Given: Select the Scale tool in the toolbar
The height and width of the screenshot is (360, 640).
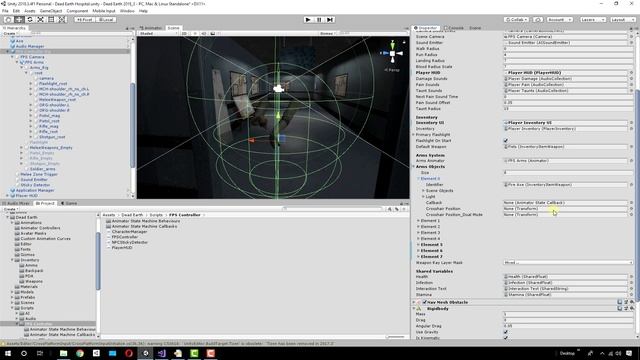Looking at the screenshot, I should [40, 20].
